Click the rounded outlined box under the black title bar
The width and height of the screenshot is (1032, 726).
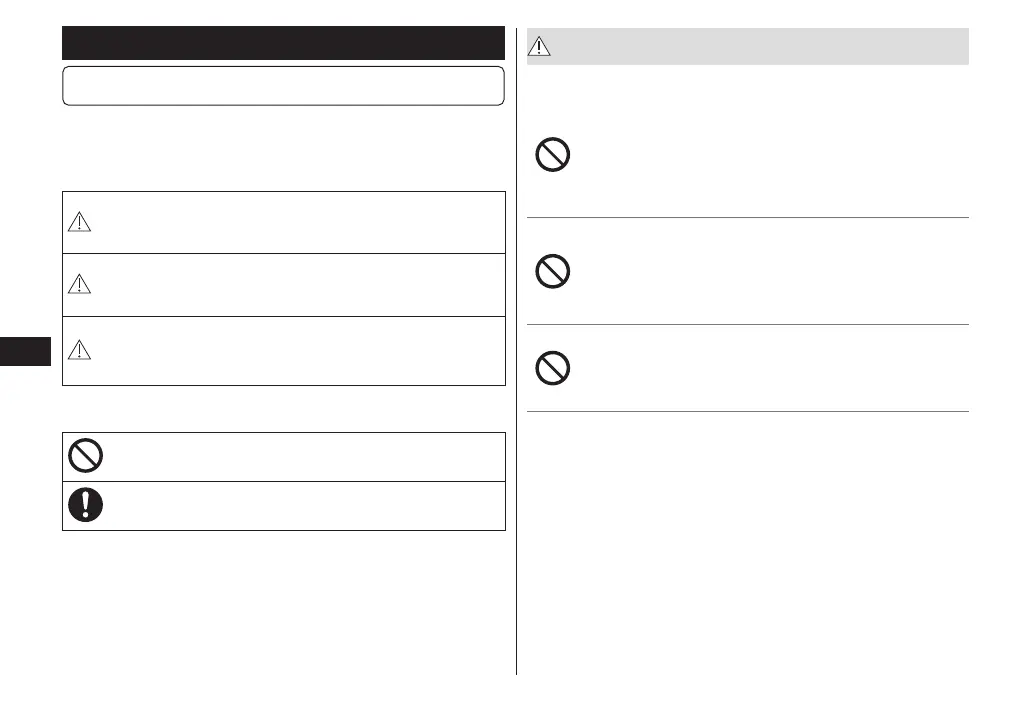point(283,86)
